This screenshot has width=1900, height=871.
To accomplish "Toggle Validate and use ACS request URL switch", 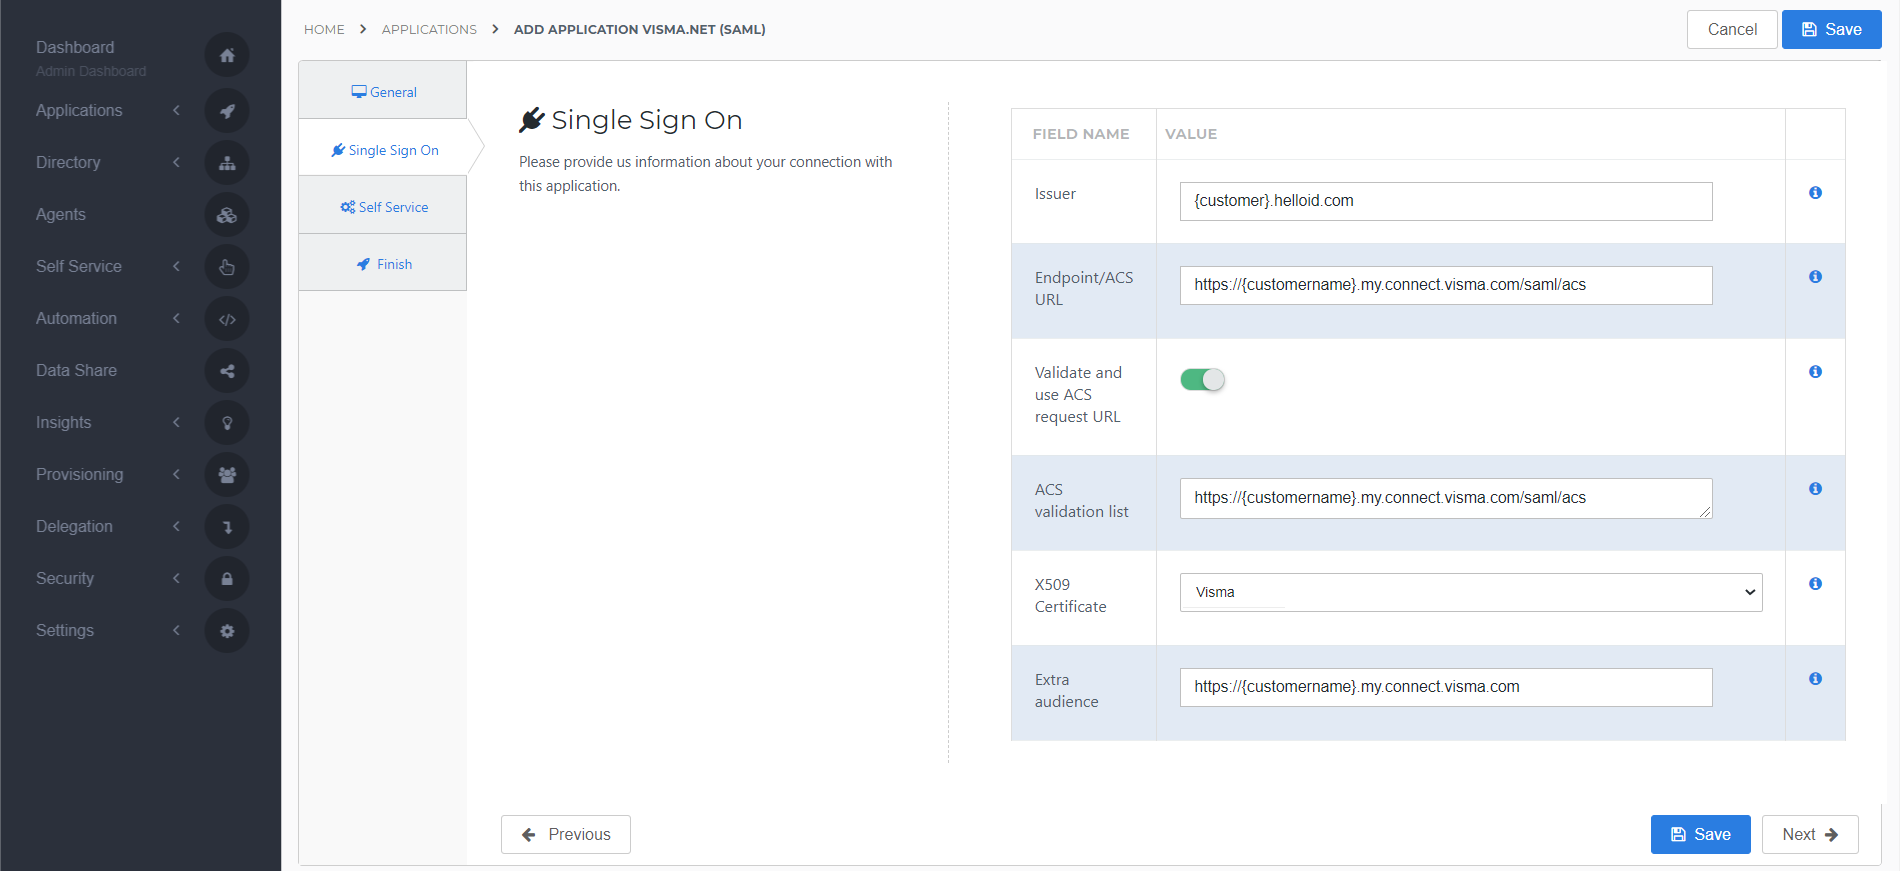I will (x=1202, y=380).
